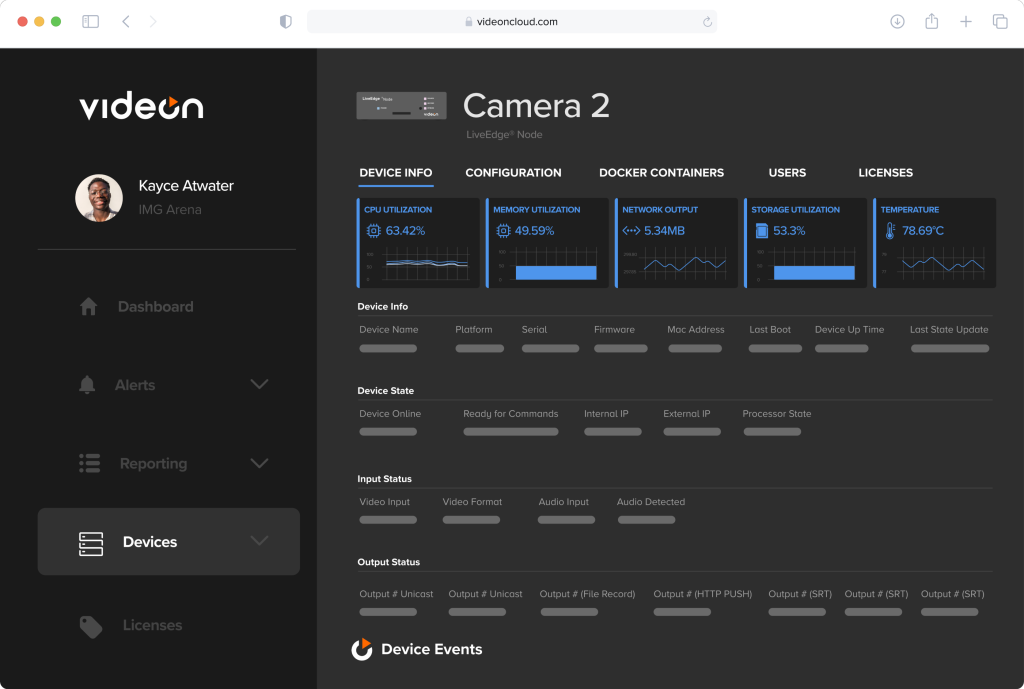
Task: Click the Licenses tag icon
Action: coord(91,626)
